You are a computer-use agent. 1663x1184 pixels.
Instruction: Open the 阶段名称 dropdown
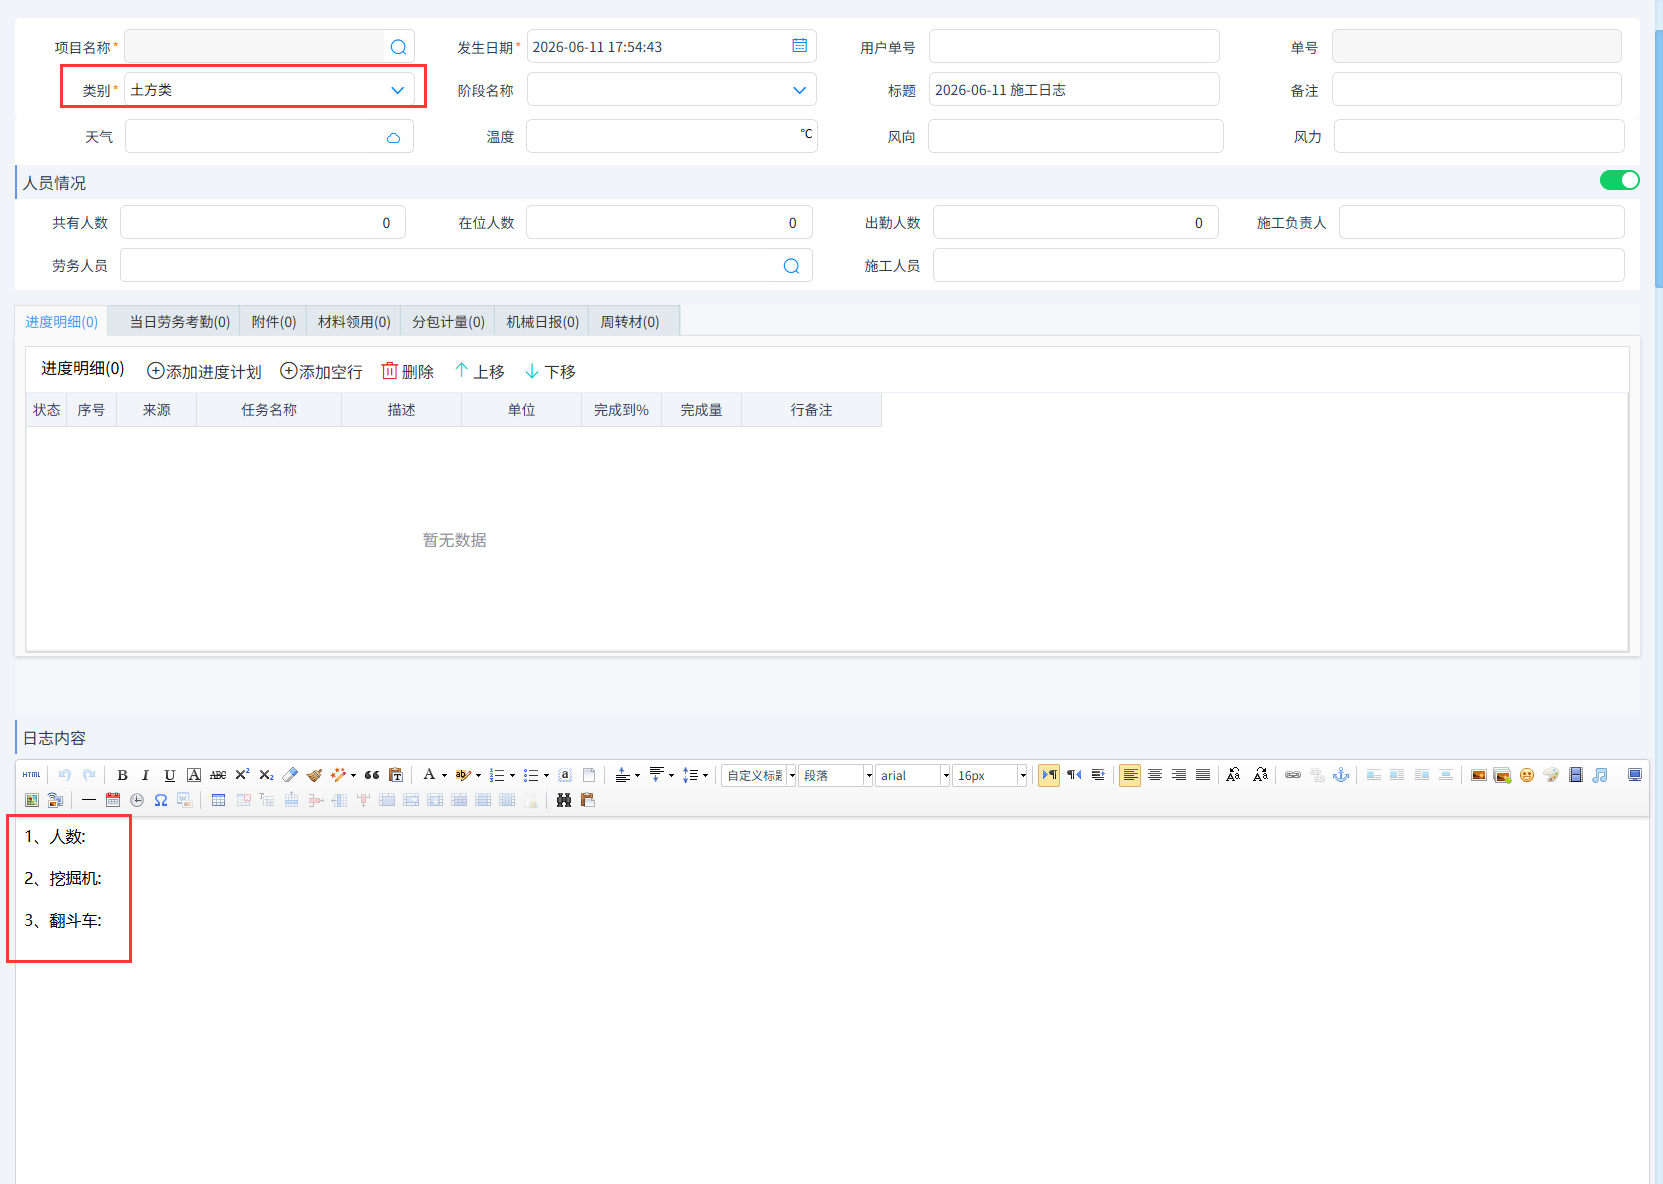click(672, 90)
